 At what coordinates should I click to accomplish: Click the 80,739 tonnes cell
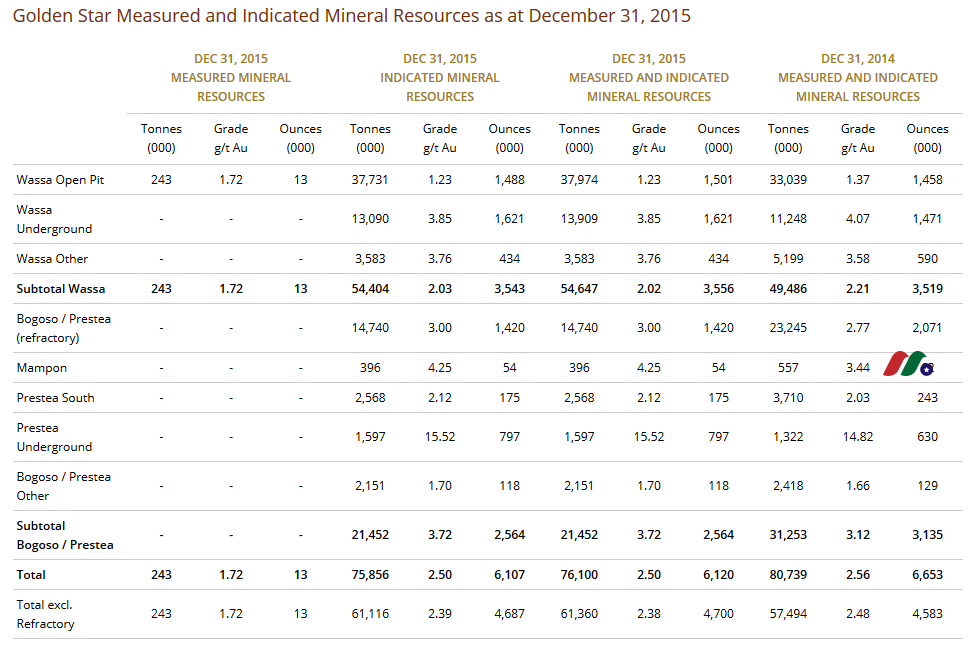pos(788,575)
